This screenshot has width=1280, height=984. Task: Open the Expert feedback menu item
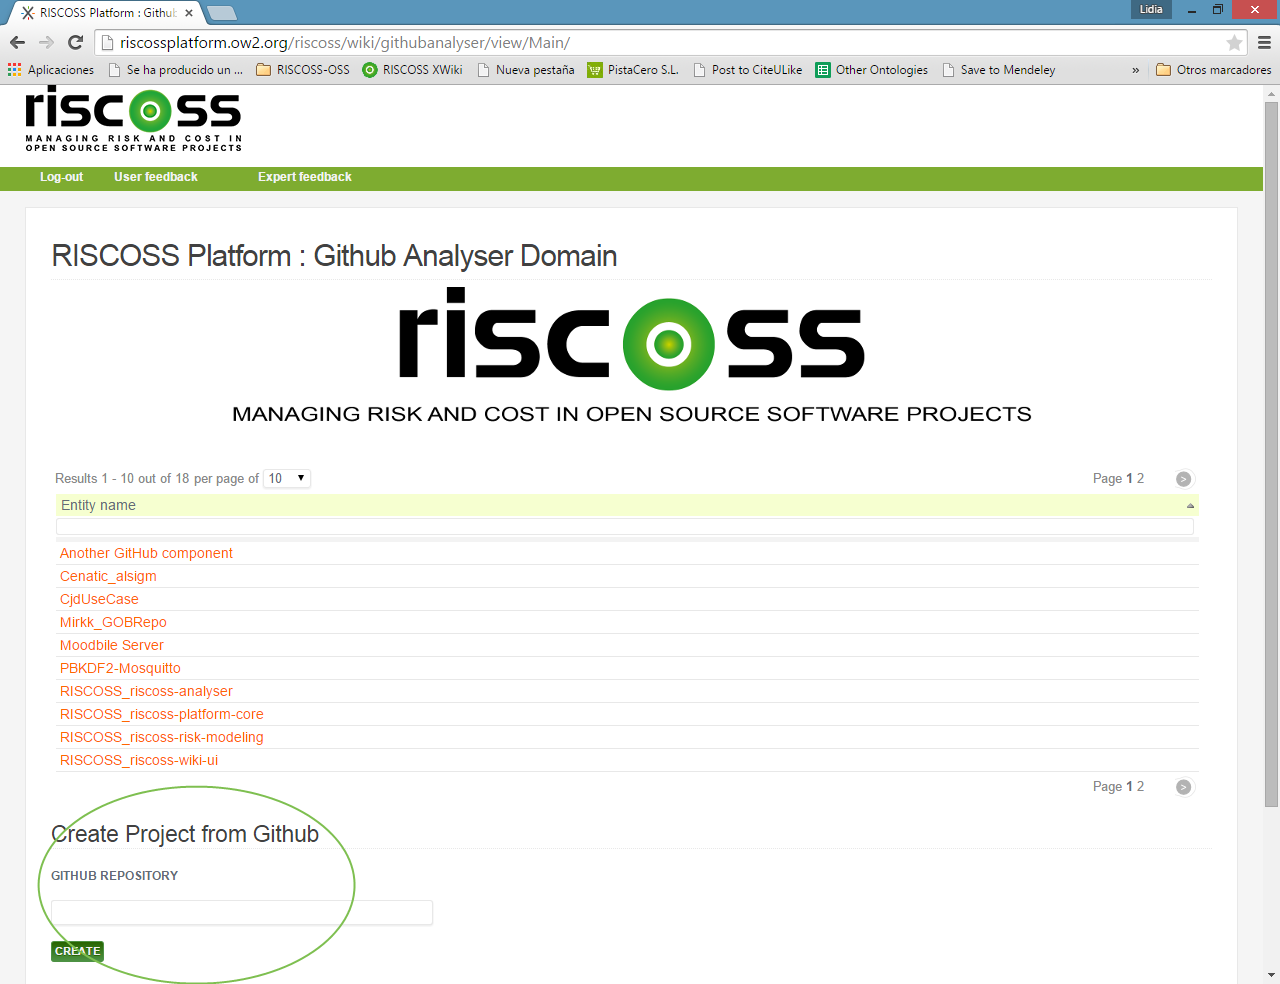click(304, 177)
